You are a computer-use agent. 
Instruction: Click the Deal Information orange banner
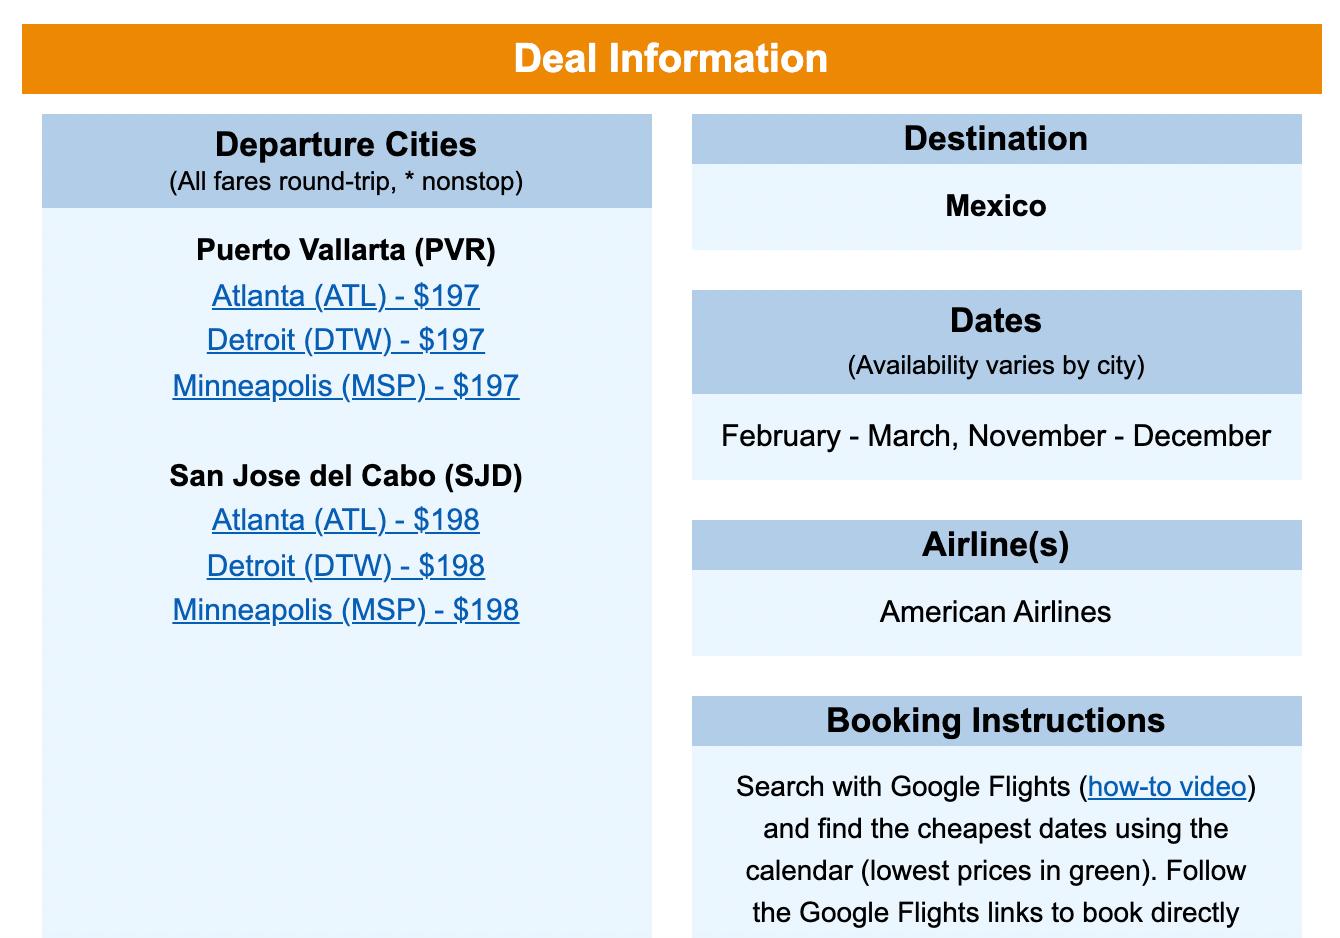click(x=672, y=59)
